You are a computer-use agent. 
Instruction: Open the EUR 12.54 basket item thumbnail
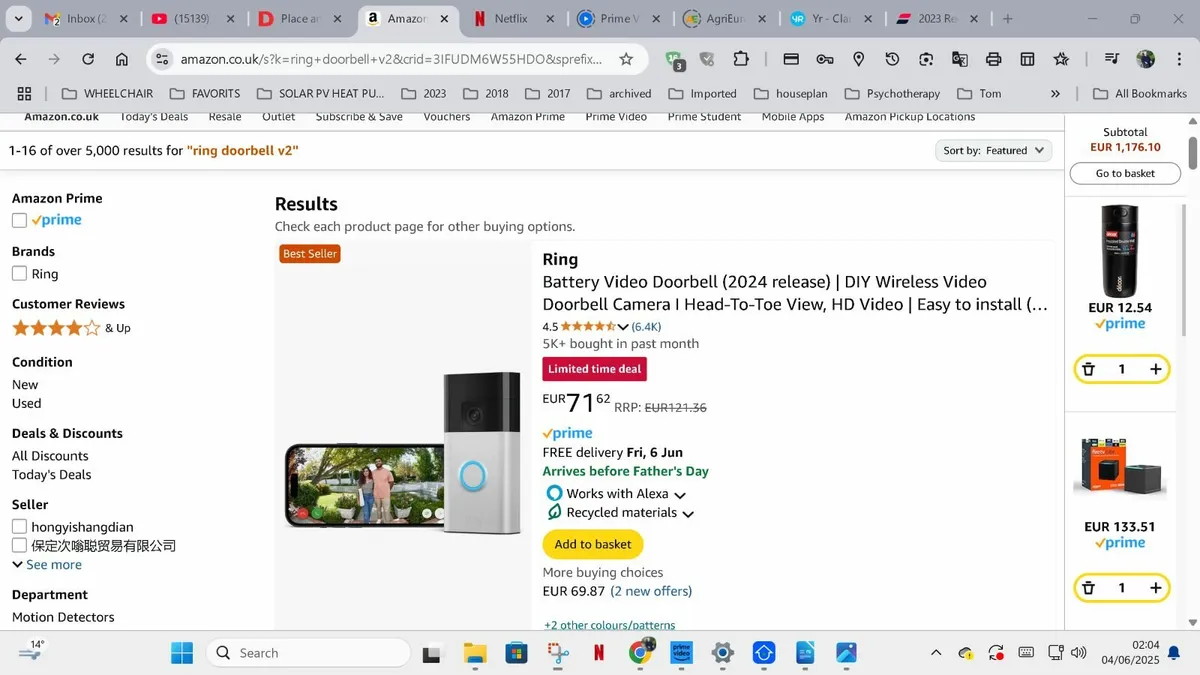coord(1121,250)
